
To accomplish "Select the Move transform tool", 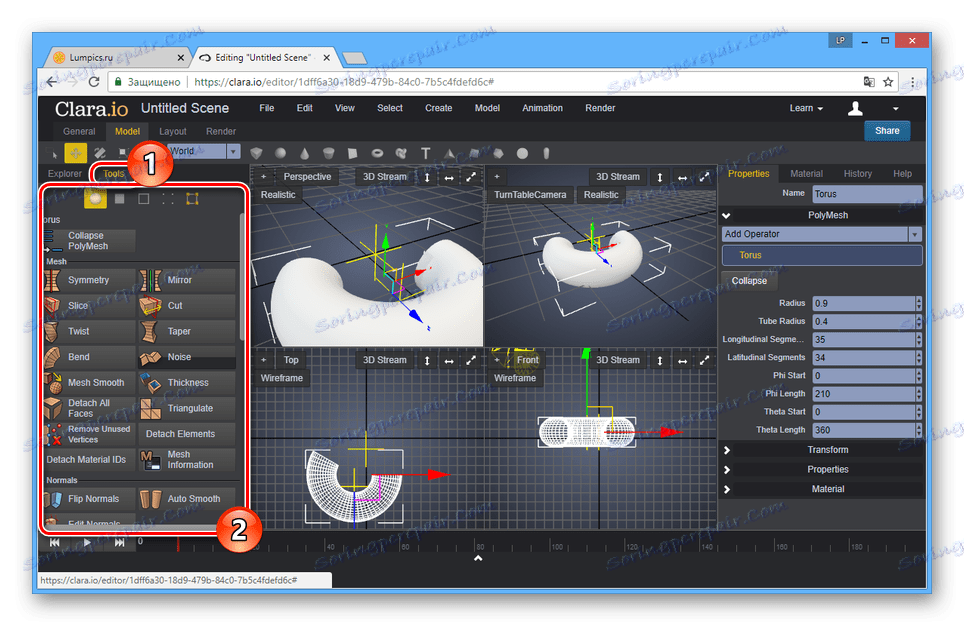I will (76, 153).
